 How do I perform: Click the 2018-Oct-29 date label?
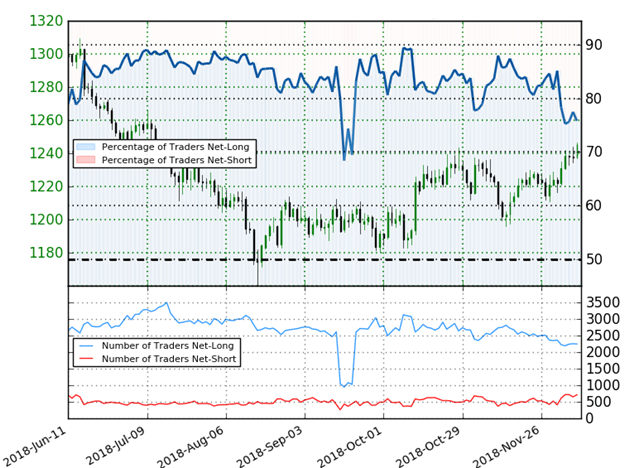[429, 446]
